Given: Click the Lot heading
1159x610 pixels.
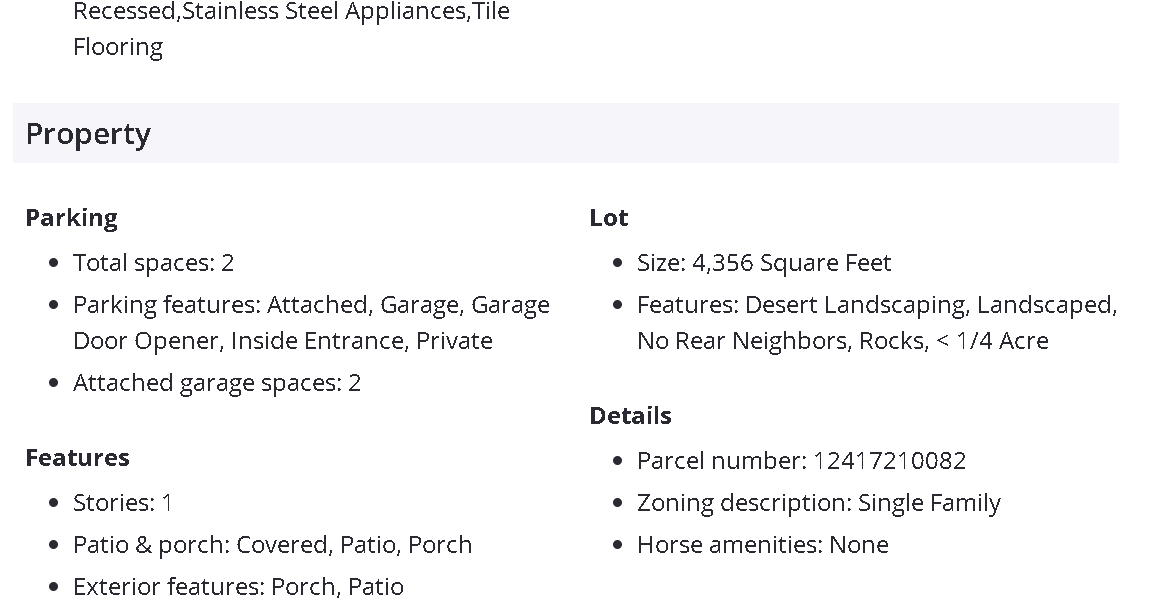Looking at the screenshot, I should pos(609,218).
